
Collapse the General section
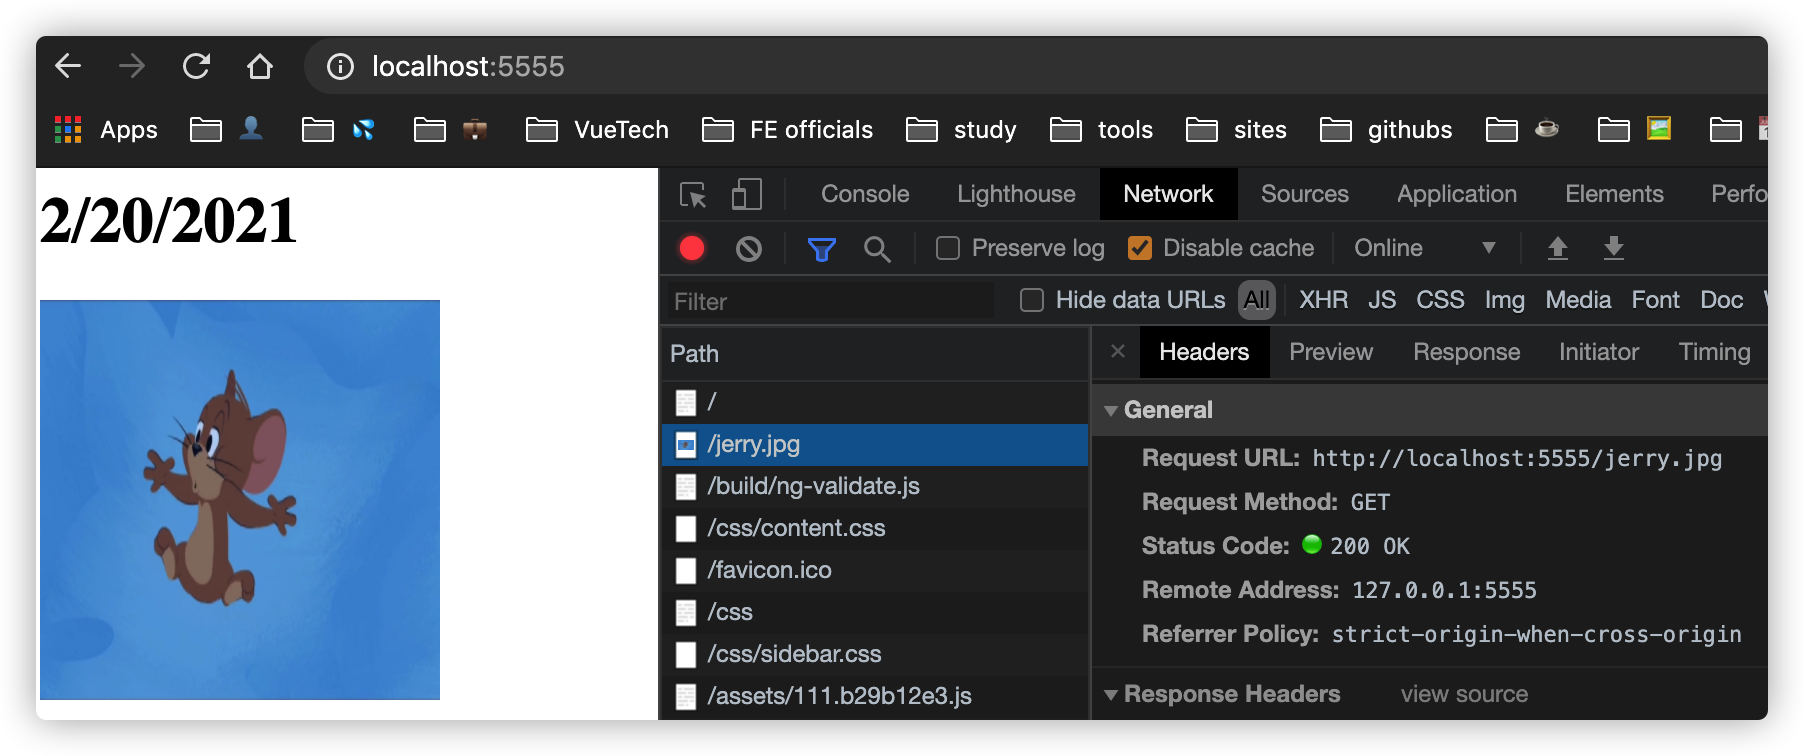point(1110,411)
